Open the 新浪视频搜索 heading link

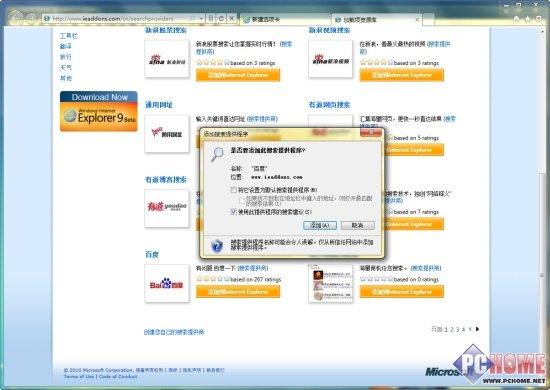(329, 30)
